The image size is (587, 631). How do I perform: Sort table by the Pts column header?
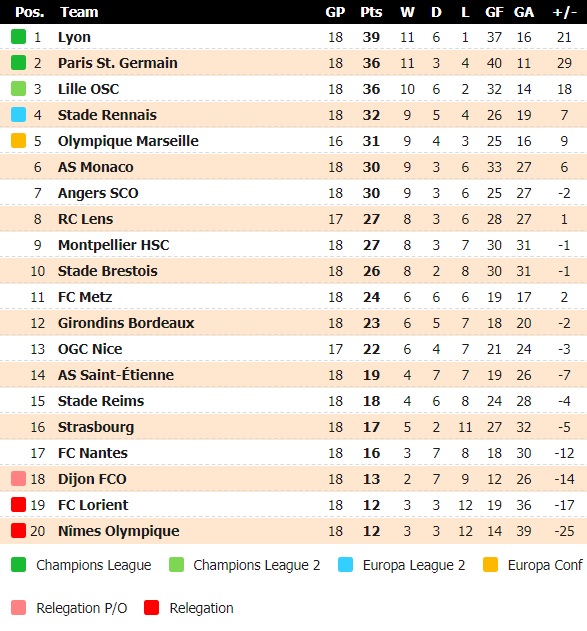pyautogui.click(x=371, y=12)
